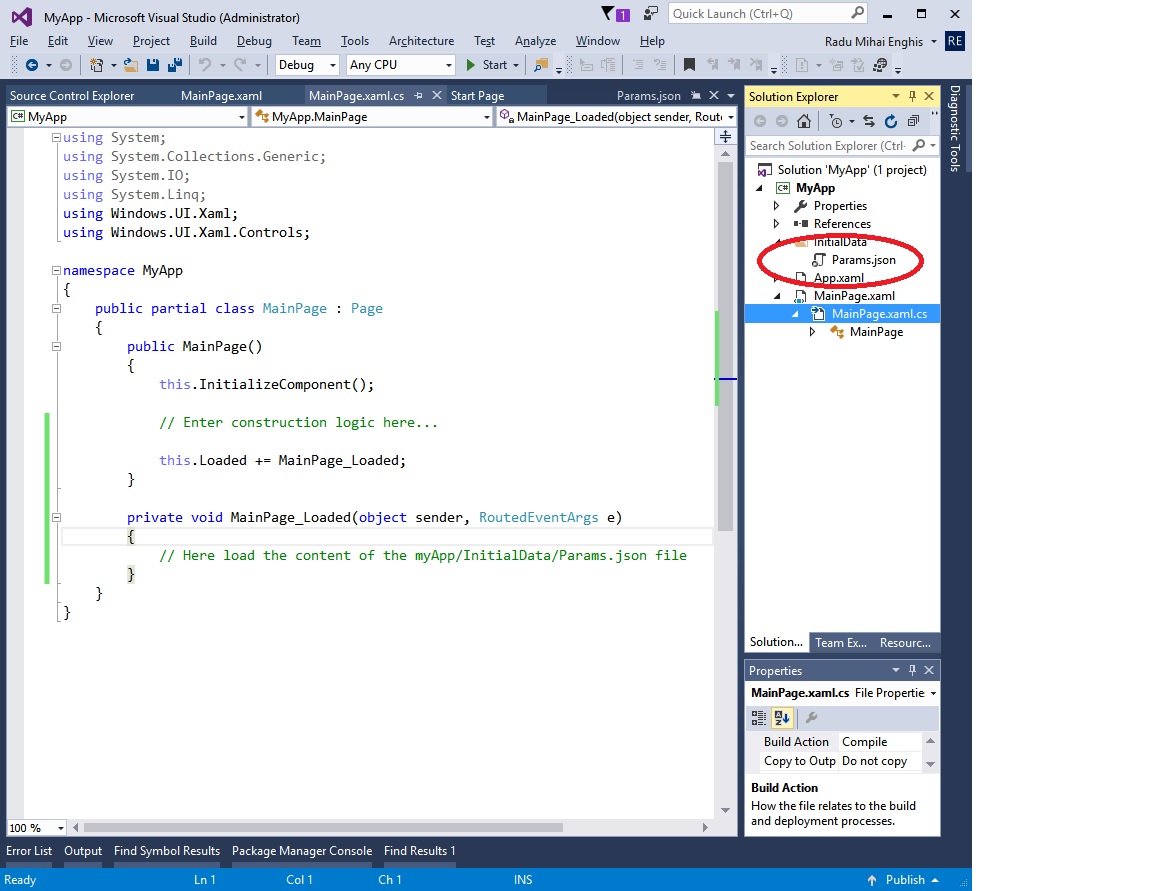Screen dimensions: 1152x891
Task: Collapse the MyApp project node
Action: [760, 188]
